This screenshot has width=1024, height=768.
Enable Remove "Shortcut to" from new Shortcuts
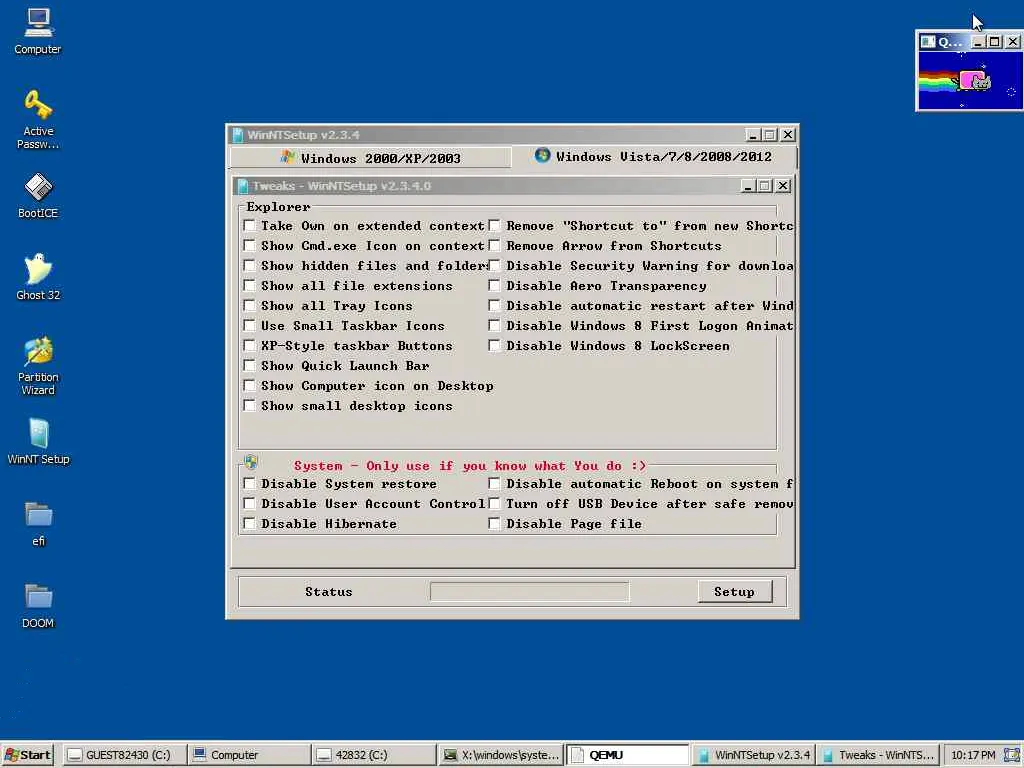coord(494,226)
